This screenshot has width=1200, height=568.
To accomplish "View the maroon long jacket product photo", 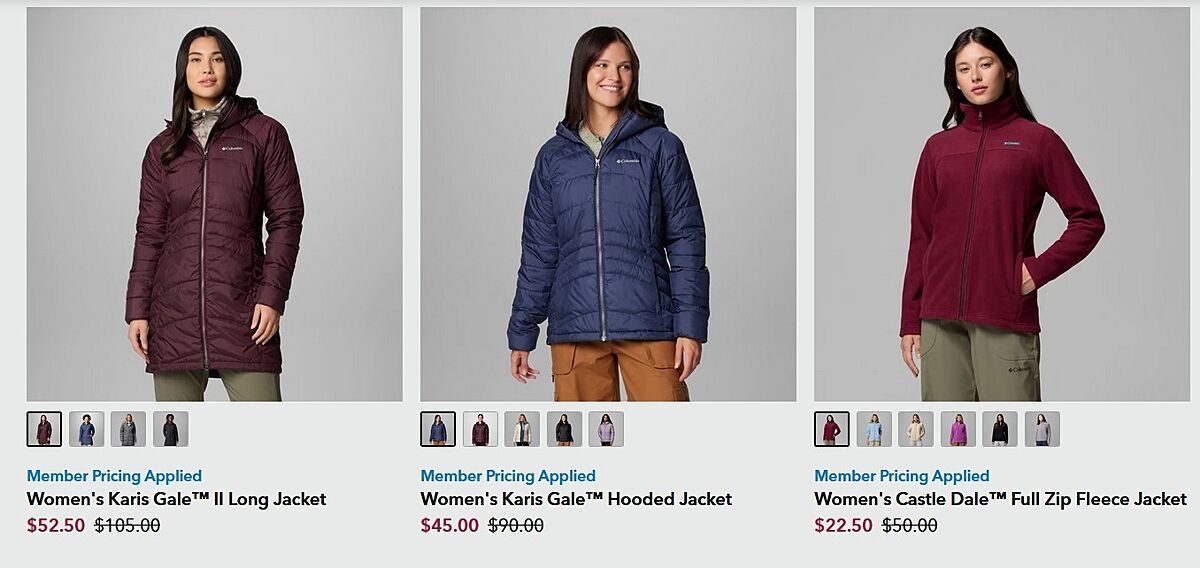I will (x=215, y=204).
